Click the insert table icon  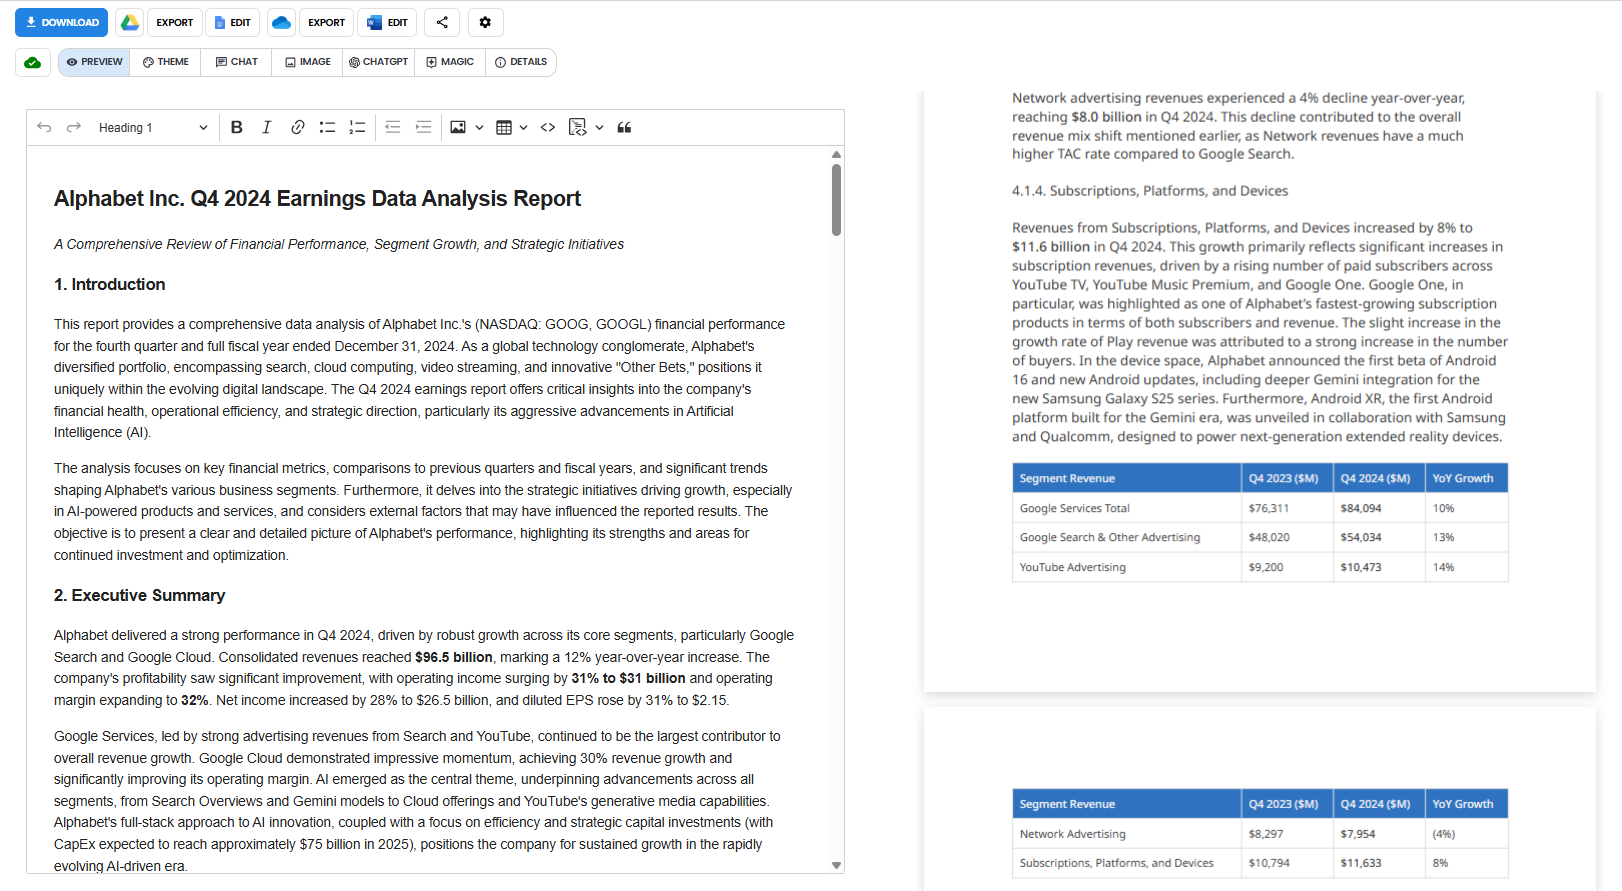[x=504, y=127]
